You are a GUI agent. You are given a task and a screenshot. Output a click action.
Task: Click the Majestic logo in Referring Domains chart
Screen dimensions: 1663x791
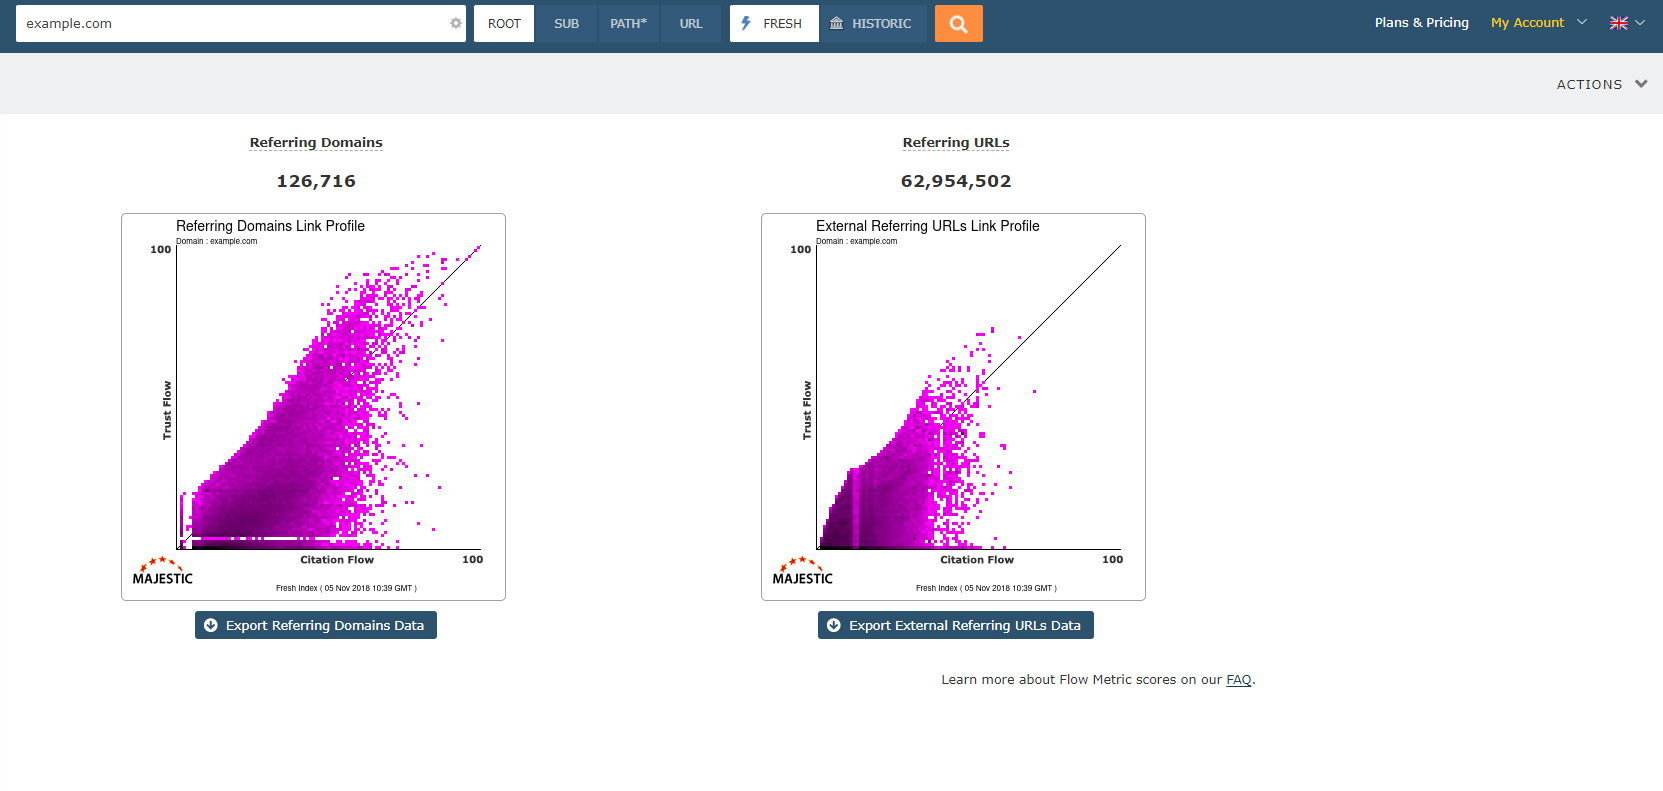coord(162,572)
